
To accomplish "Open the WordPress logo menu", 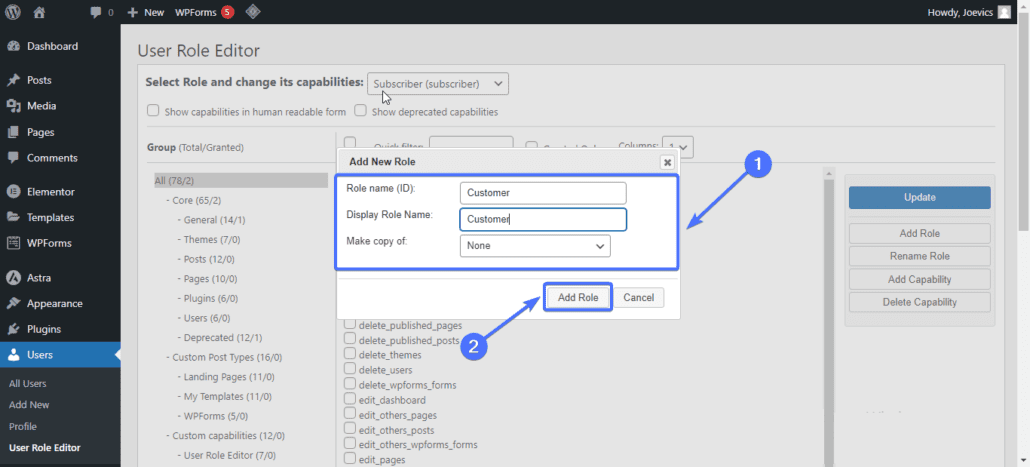I will [x=13, y=12].
